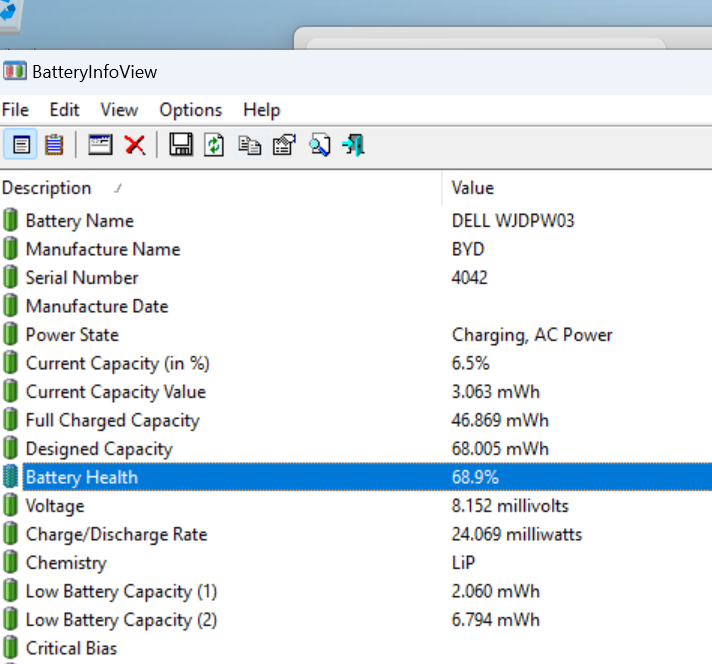Click the battery icon beside Power State
Image resolution: width=712 pixels, height=664 pixels.
coord(10,335)
